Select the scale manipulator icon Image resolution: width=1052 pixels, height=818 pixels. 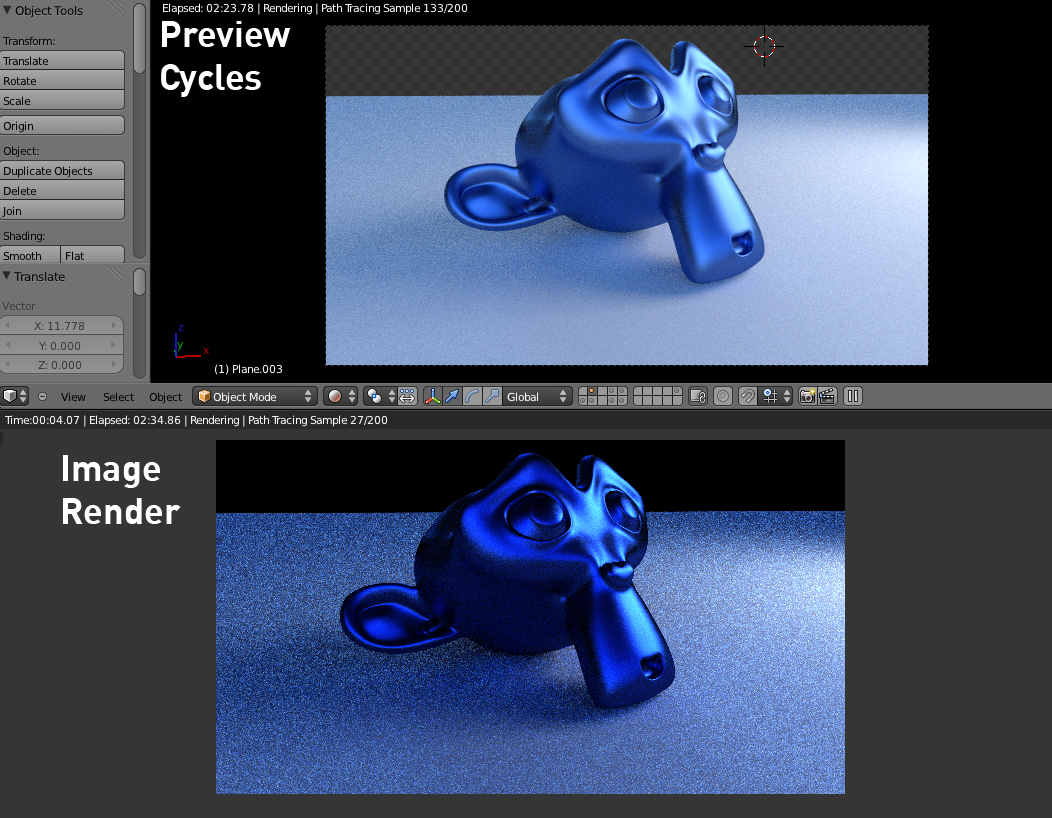[x=492, y=397]
